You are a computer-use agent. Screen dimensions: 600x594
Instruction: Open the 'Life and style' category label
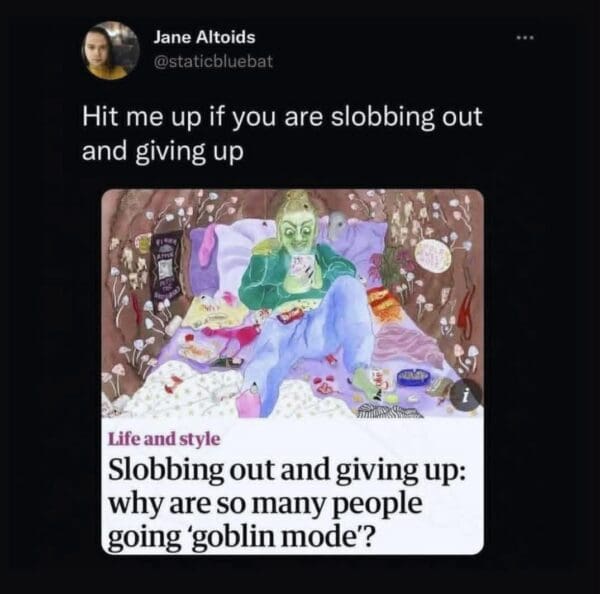pyautogui.click(x=165, y=439)
